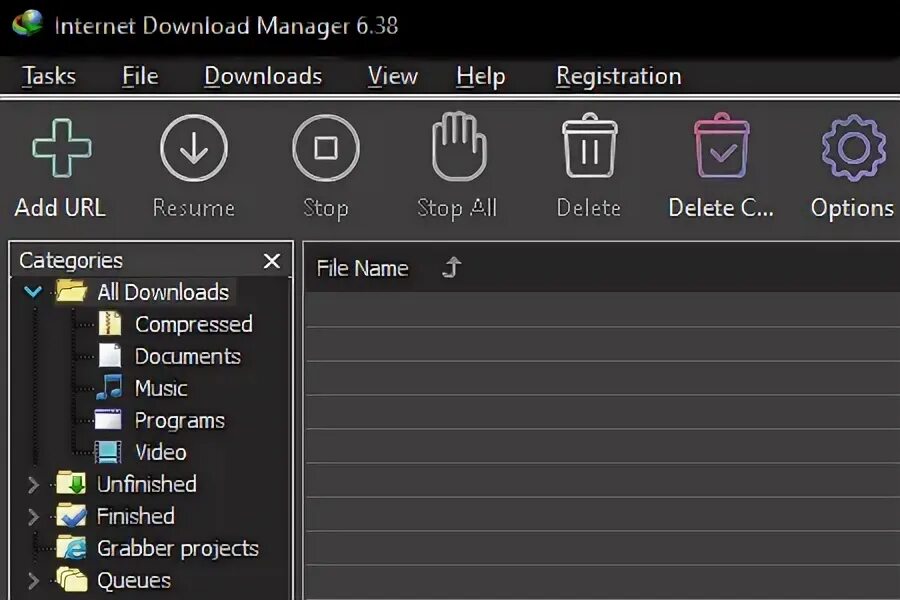
Task: Select the Video category label
Action: (x=161, y=452)
